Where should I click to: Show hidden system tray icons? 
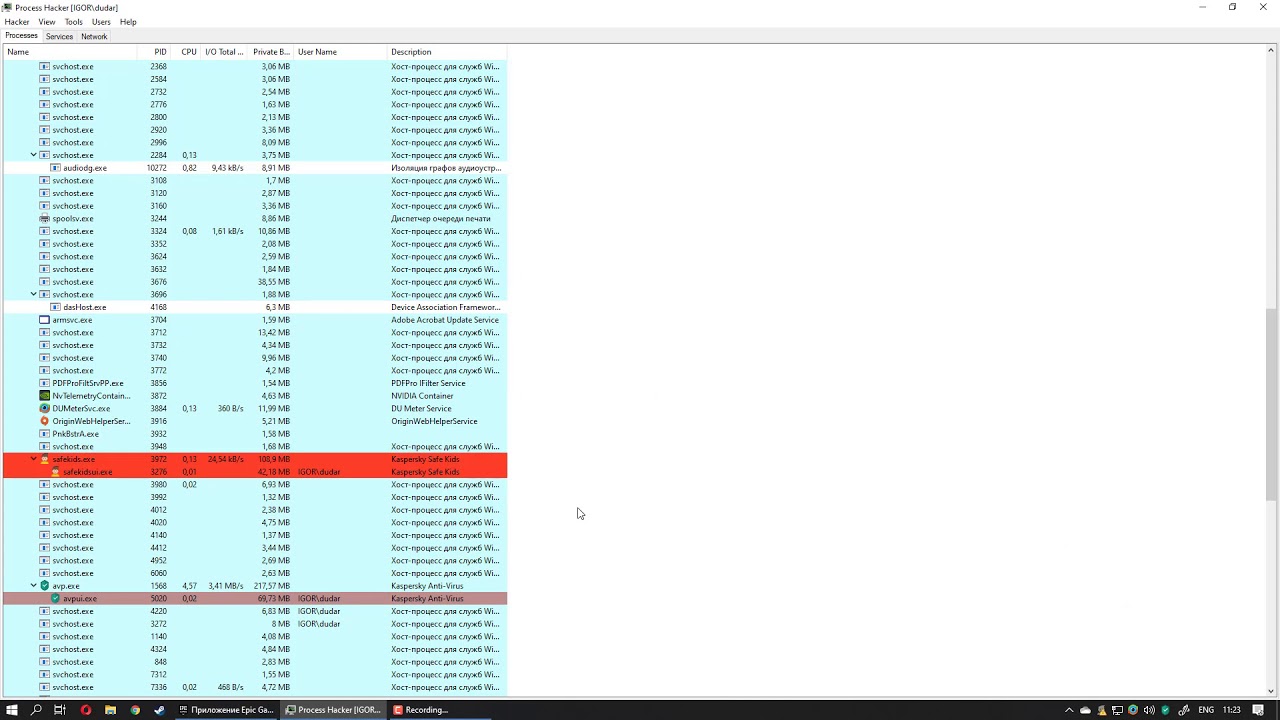pos(1069,710)
